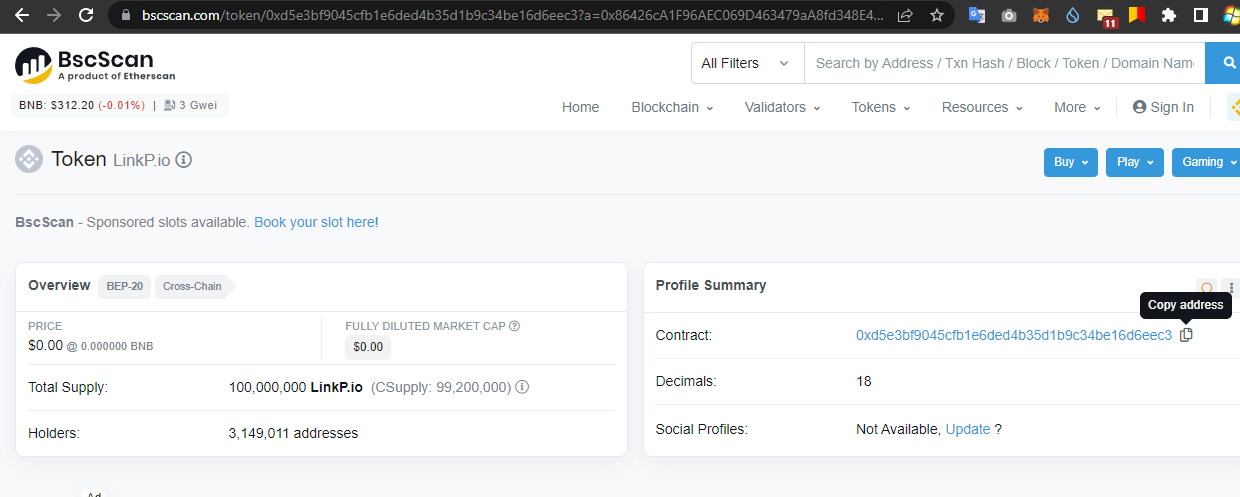The image size is (1240, 497).
Task: Open the Gaming dropdown button
Action: [1206, 162]
